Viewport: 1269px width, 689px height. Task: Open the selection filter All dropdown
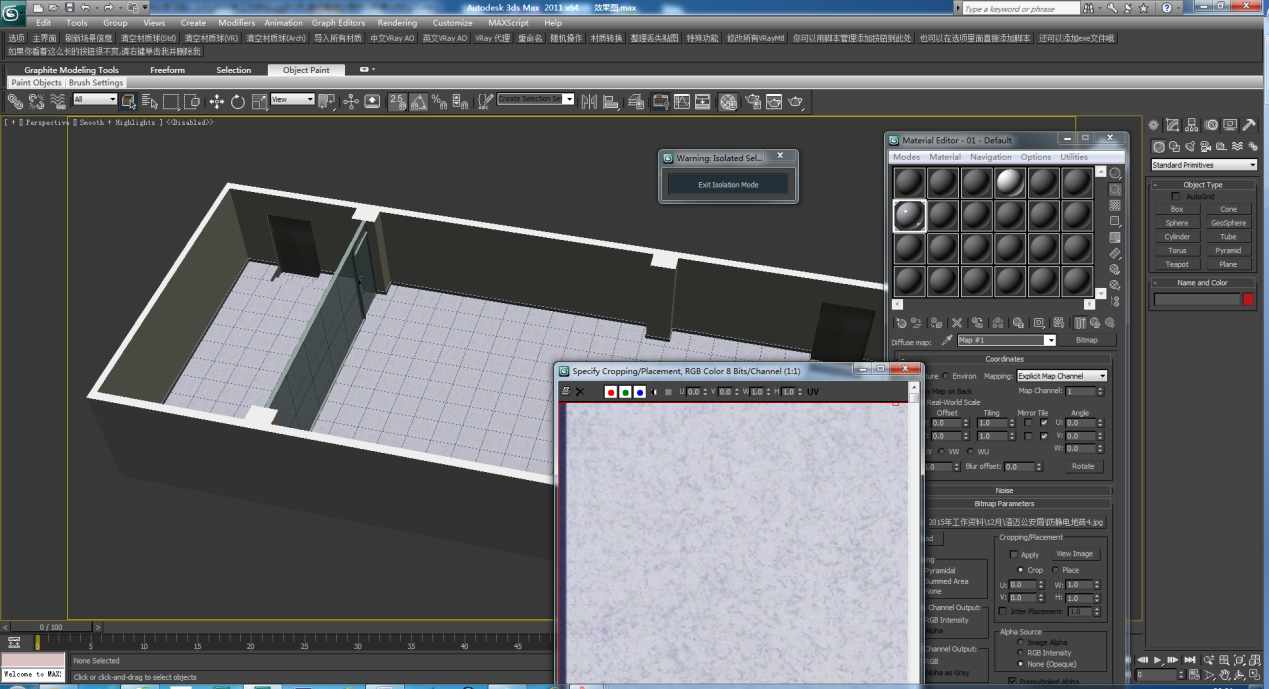[95, 99]
